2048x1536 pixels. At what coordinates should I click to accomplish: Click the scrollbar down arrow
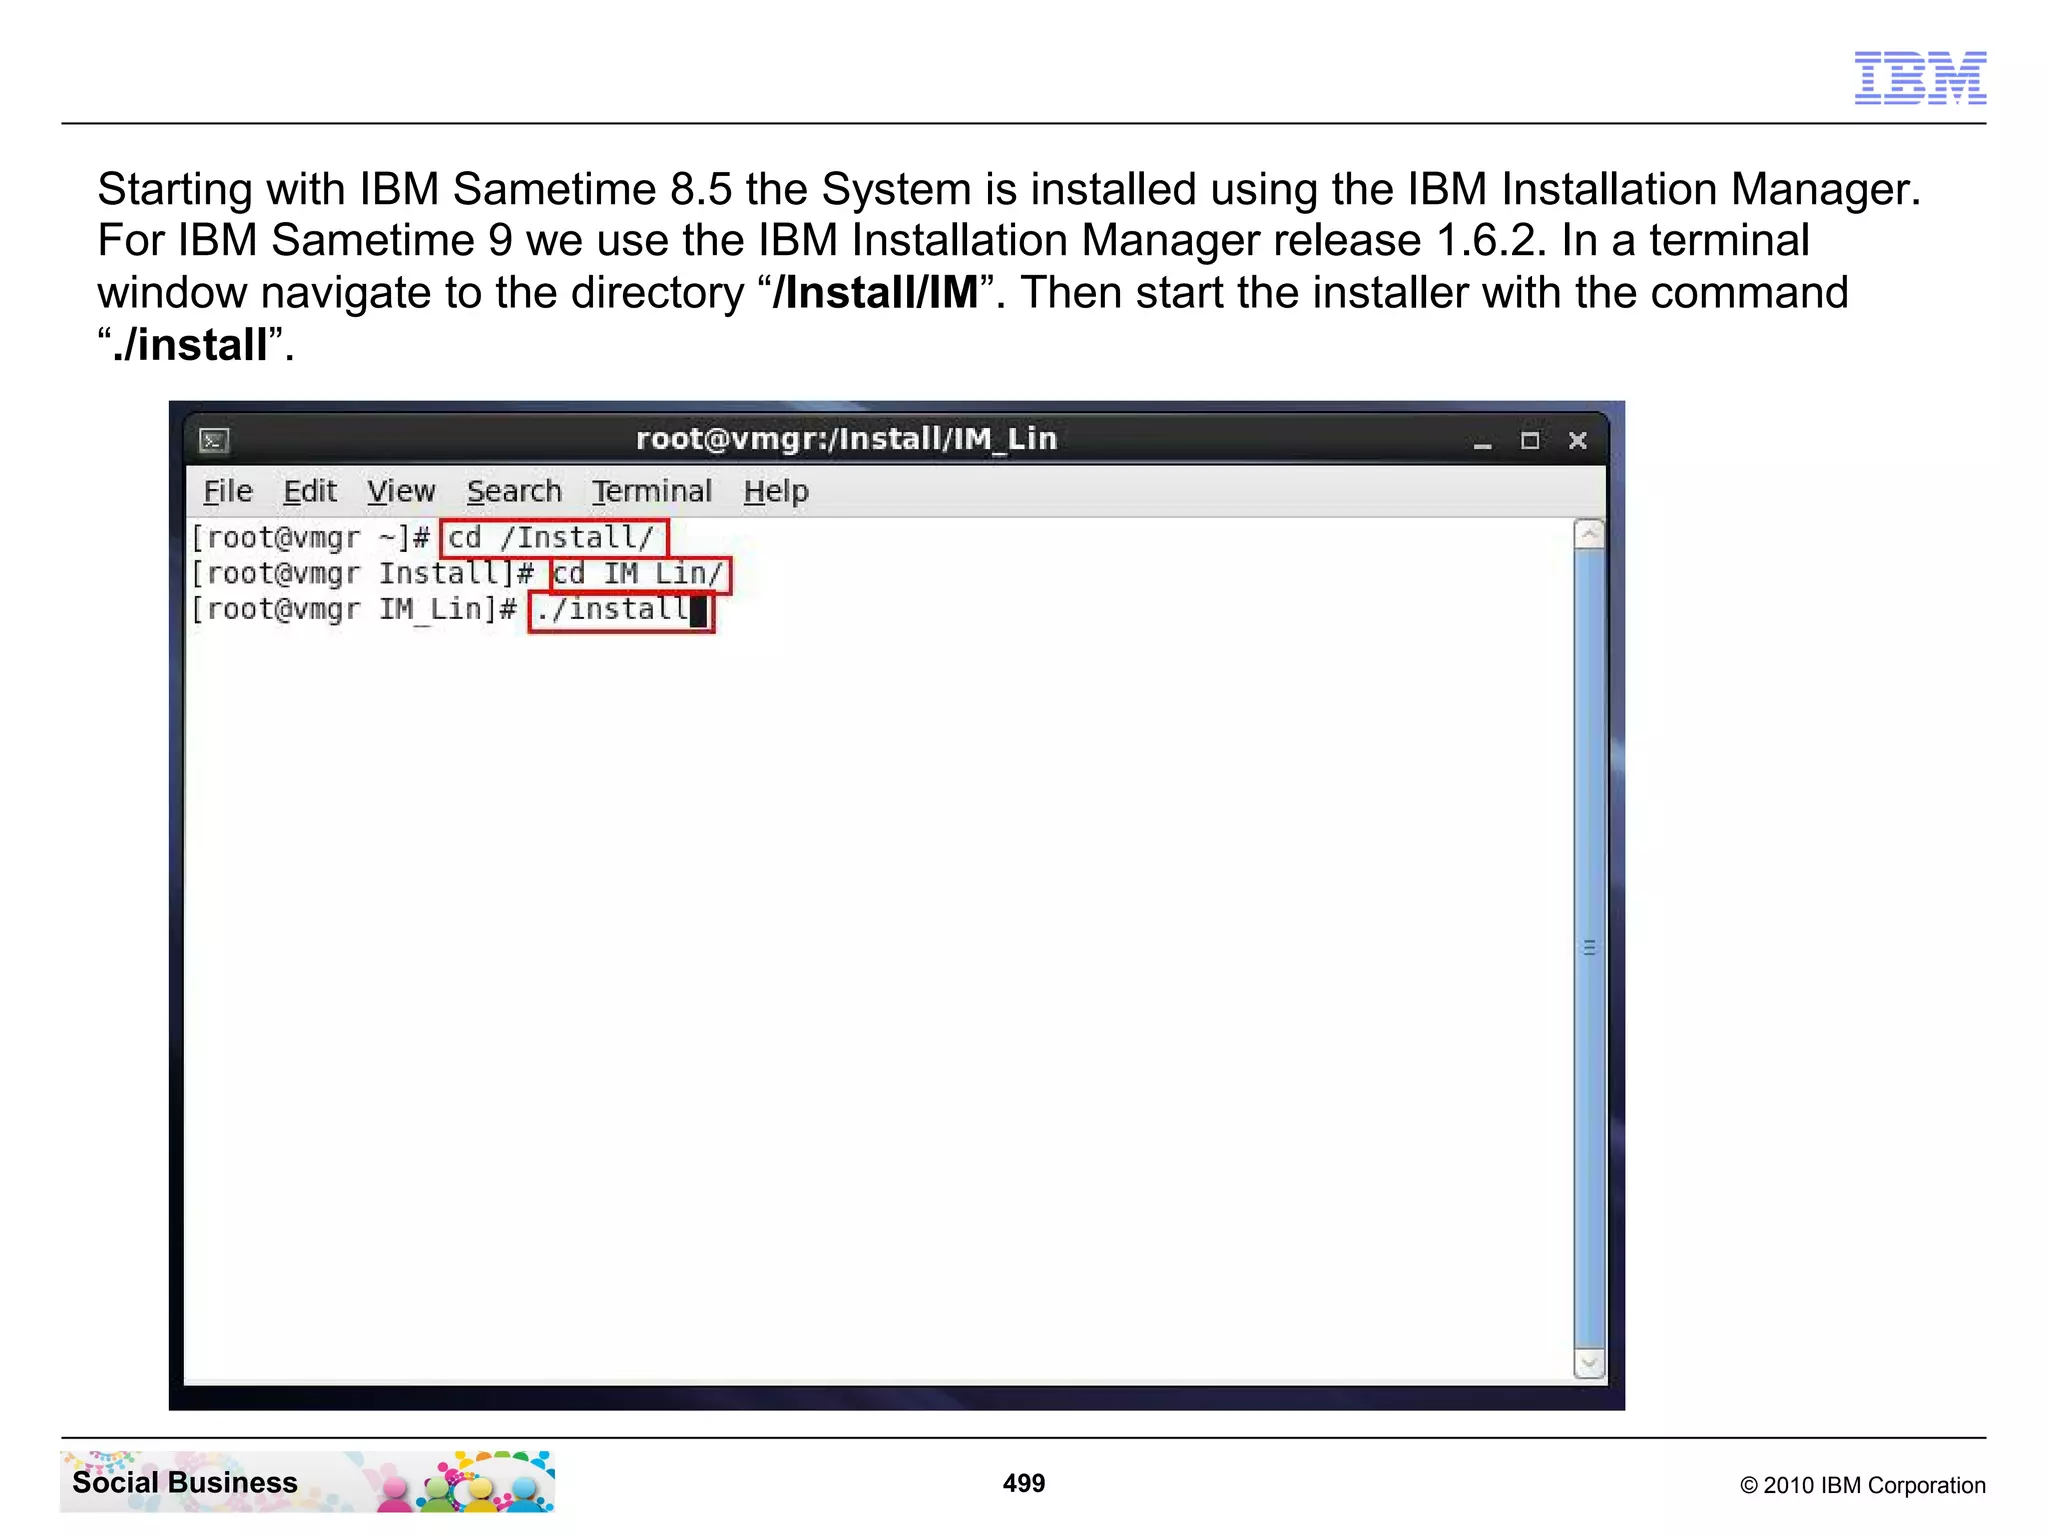pos(1589,1363)
